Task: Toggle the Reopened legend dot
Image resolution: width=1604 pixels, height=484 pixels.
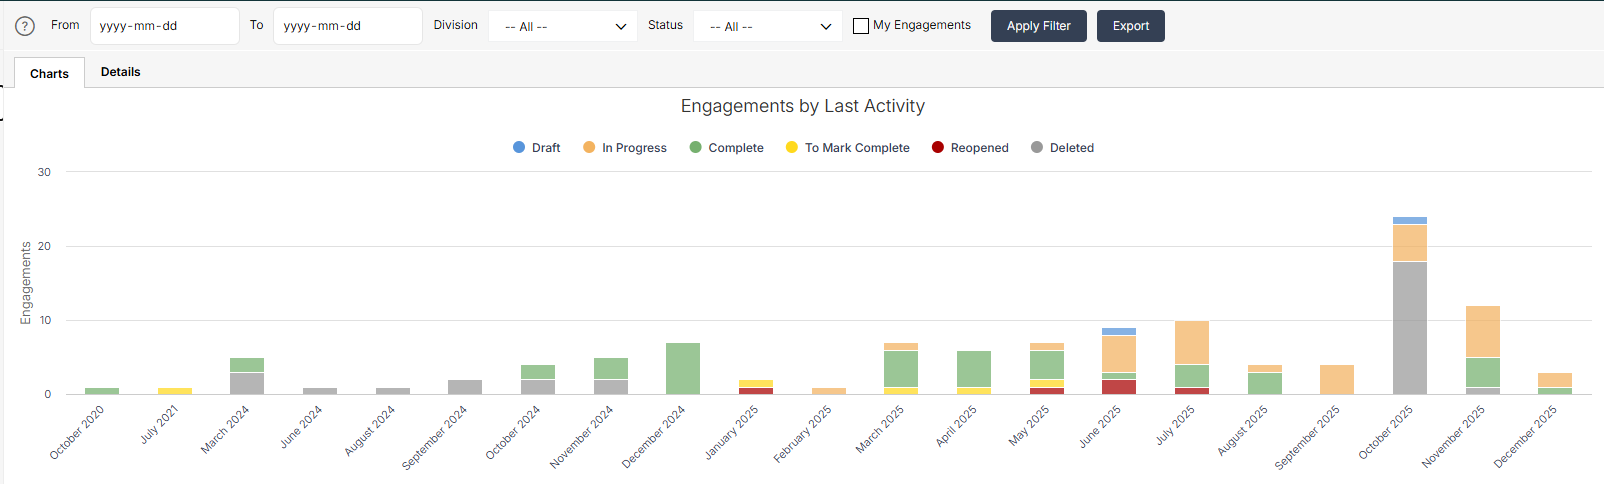Action: [938, 147]
